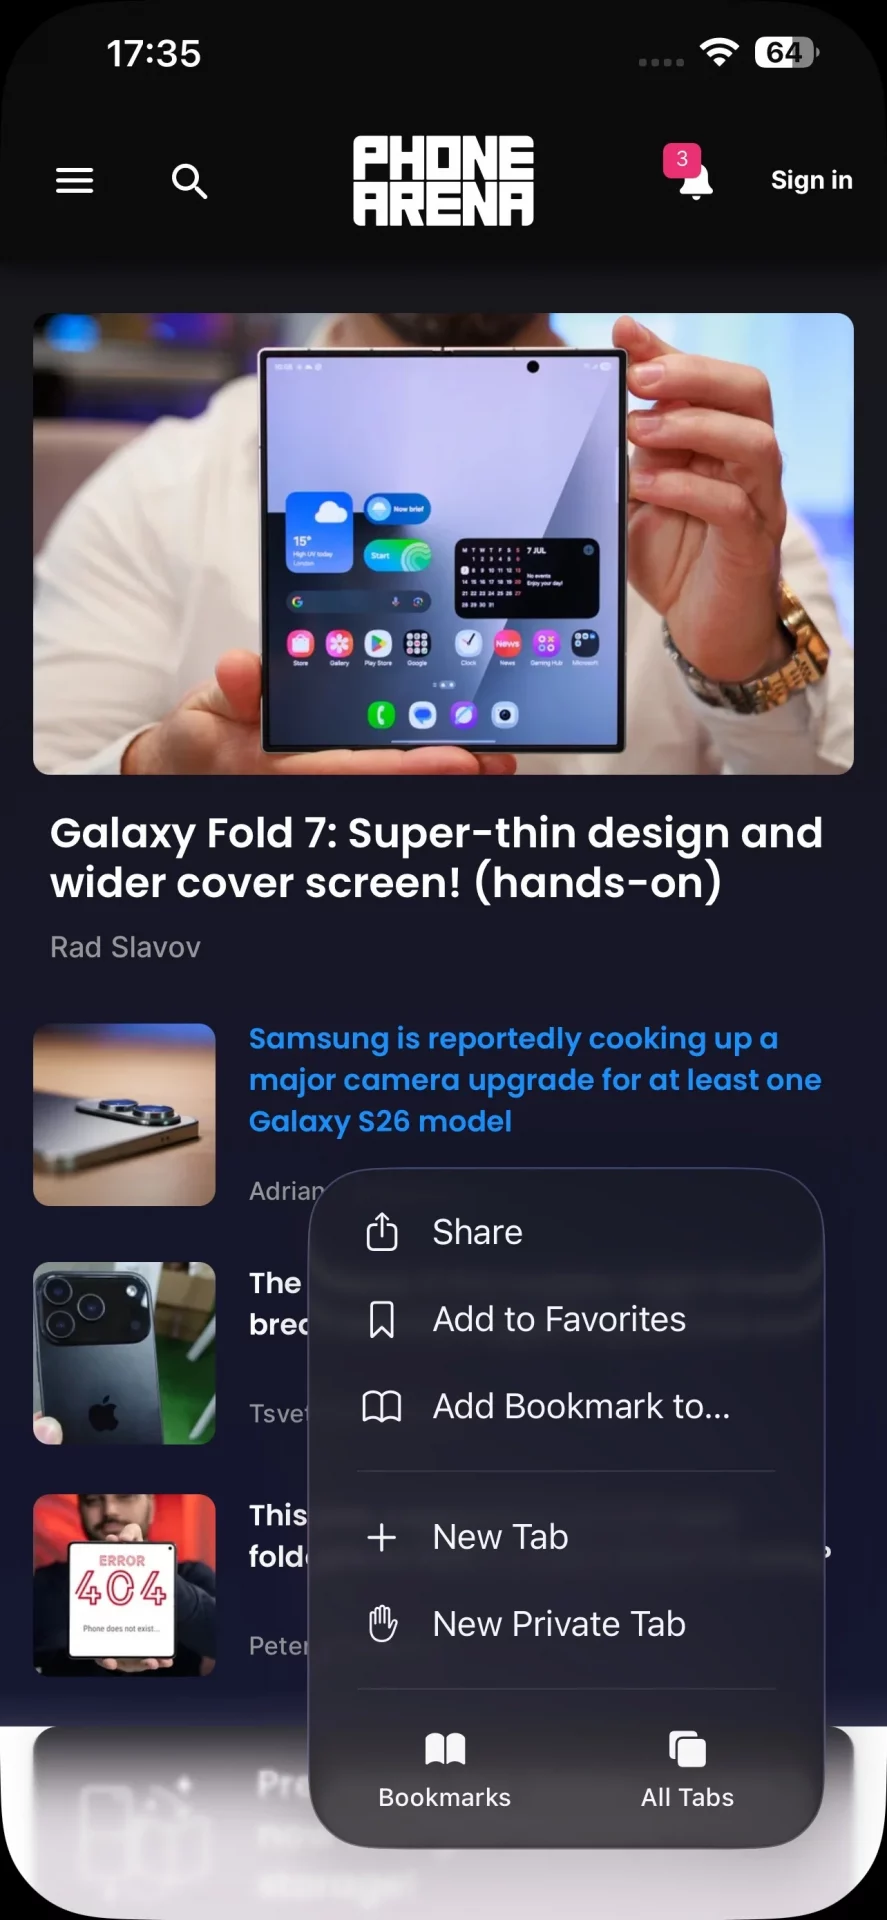Select Add Bookmark to... option
887x1920 pixels.
click(x=567, y=1406)
